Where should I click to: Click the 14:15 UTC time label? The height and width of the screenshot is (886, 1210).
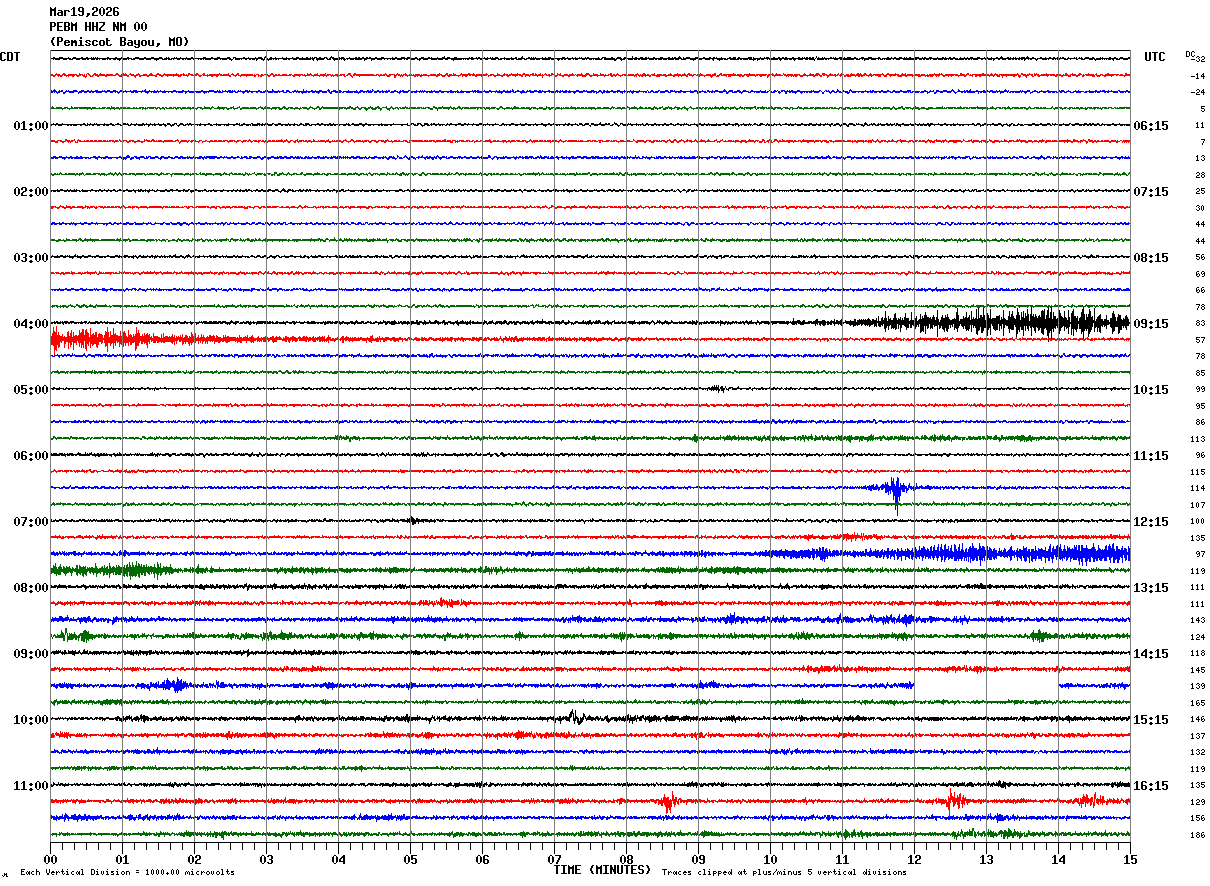point(1150,654)
